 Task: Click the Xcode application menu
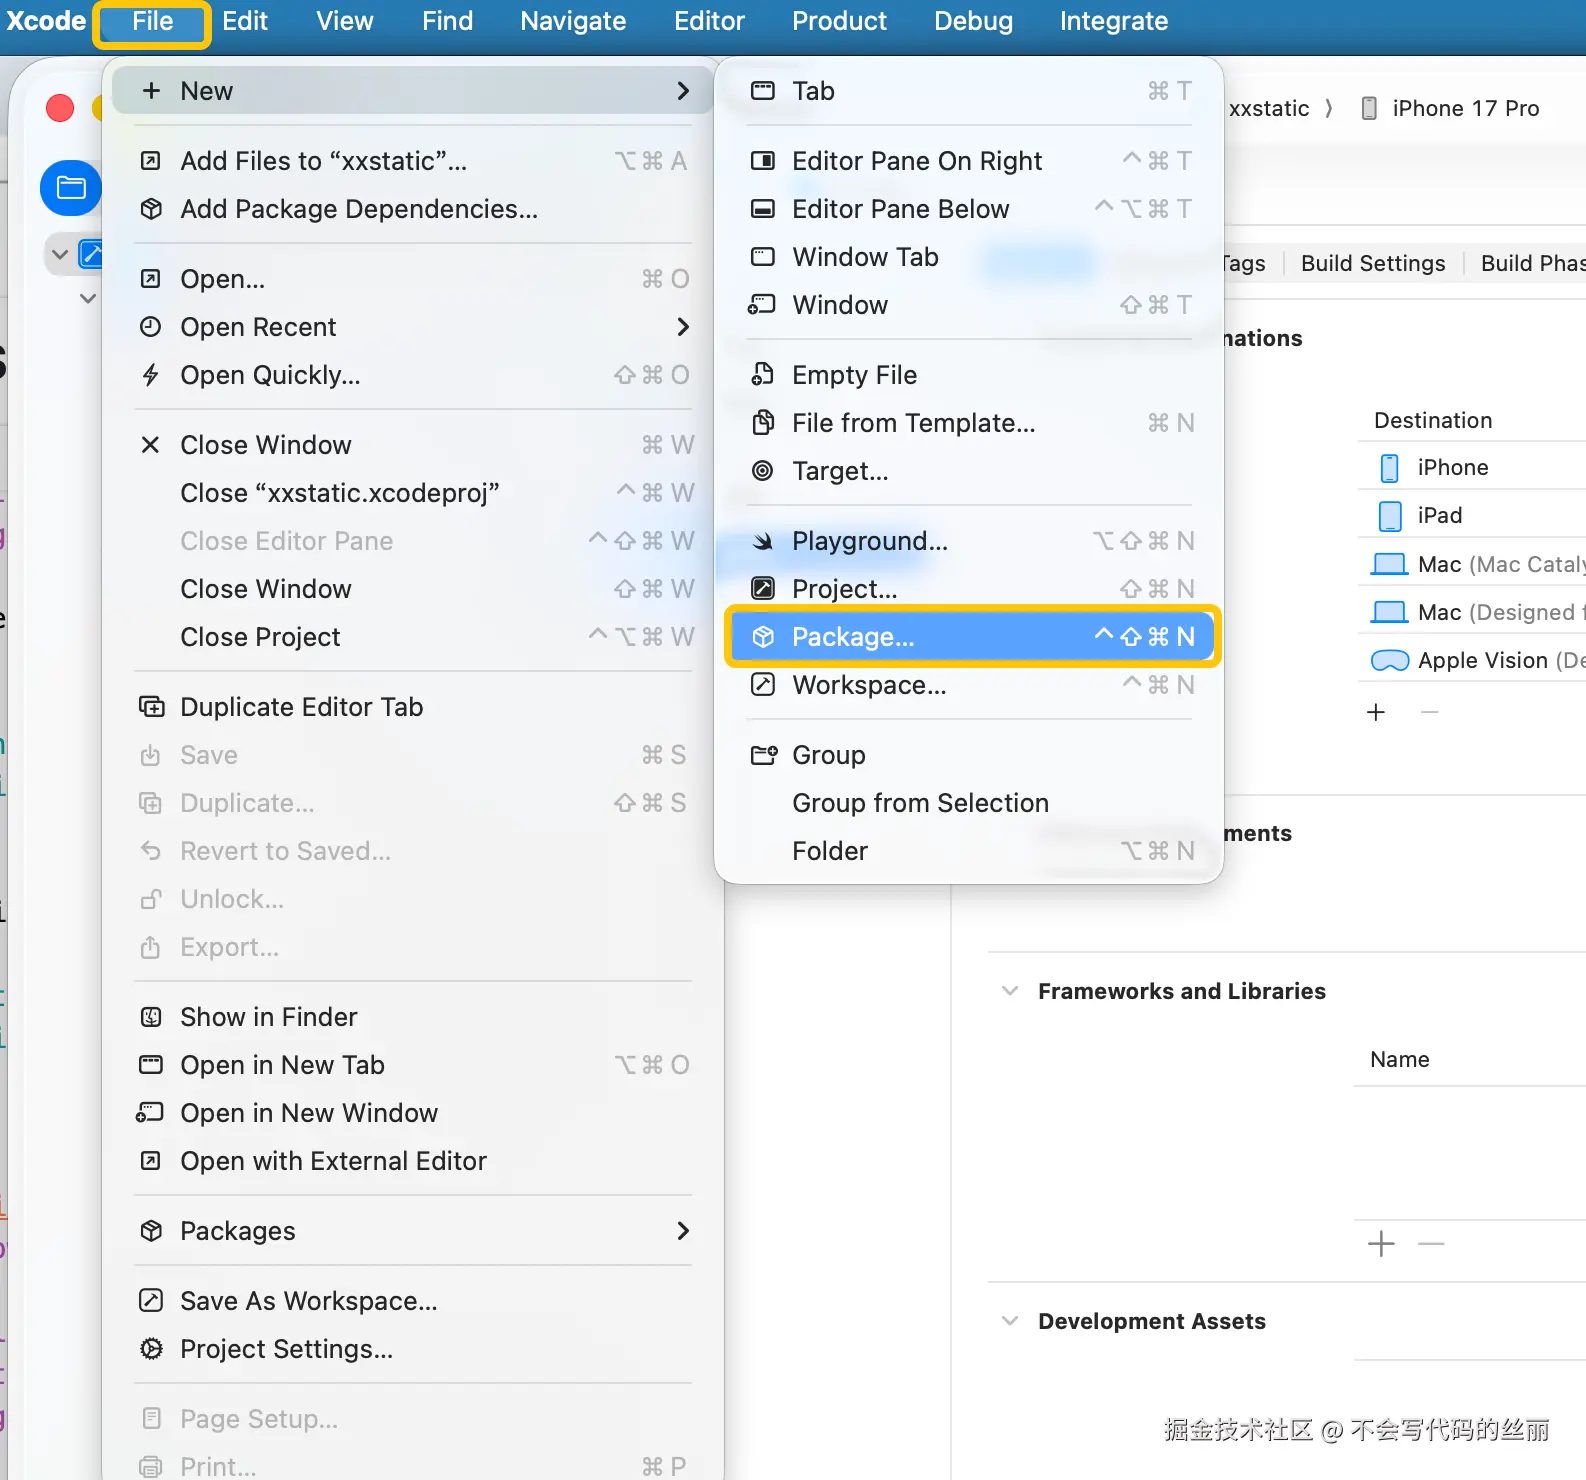click(45, 21)
